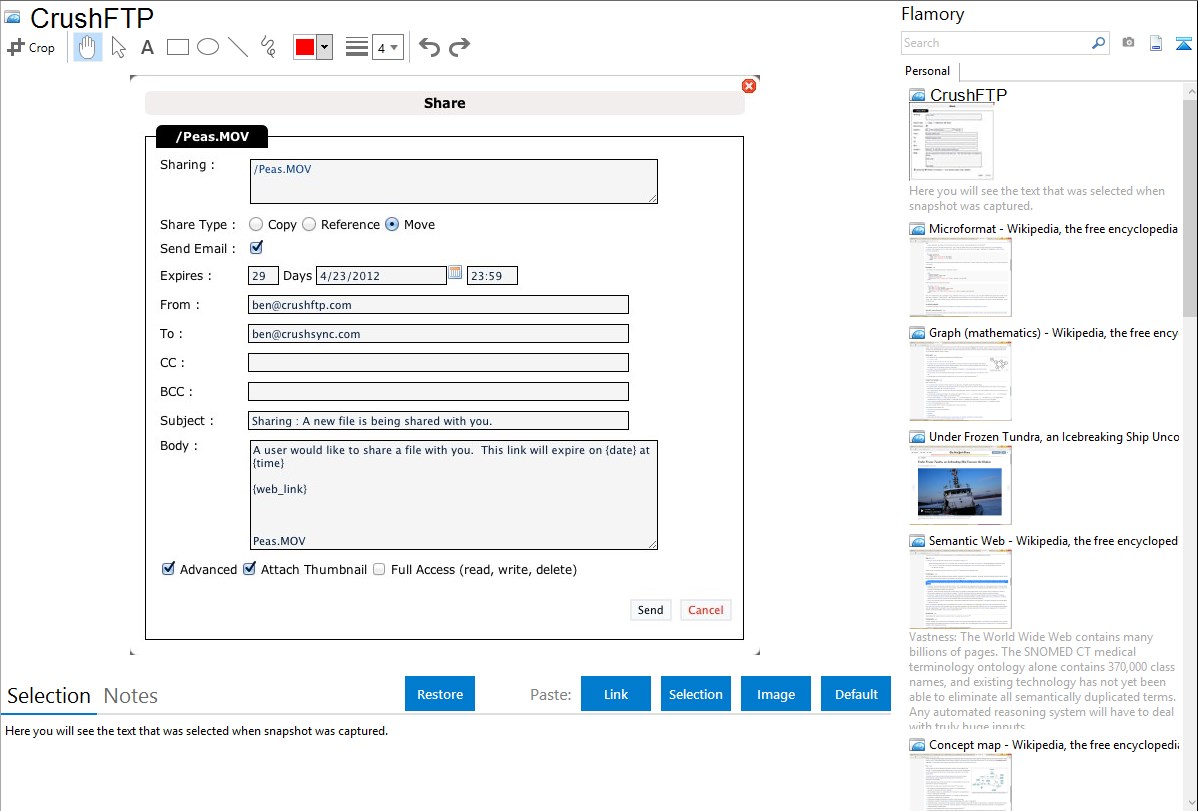The image size is (1198, 811).
Task: Open the Personal tab in Flamory
Action: pos(928,71)
